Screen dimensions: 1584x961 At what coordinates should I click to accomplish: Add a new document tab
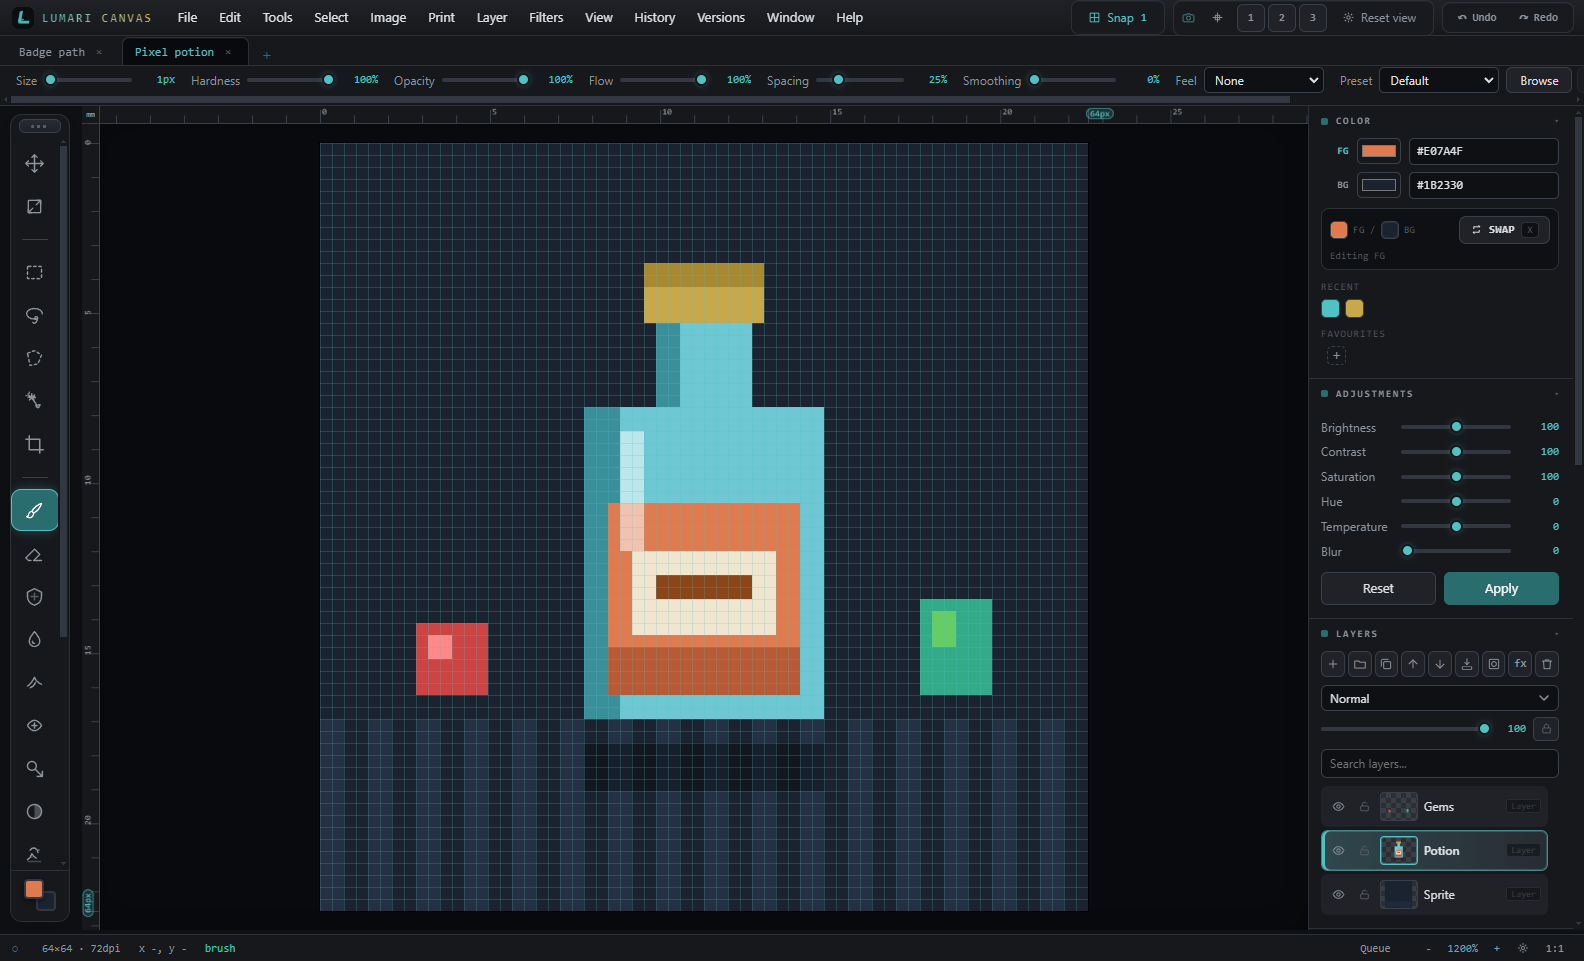[267, 55]
